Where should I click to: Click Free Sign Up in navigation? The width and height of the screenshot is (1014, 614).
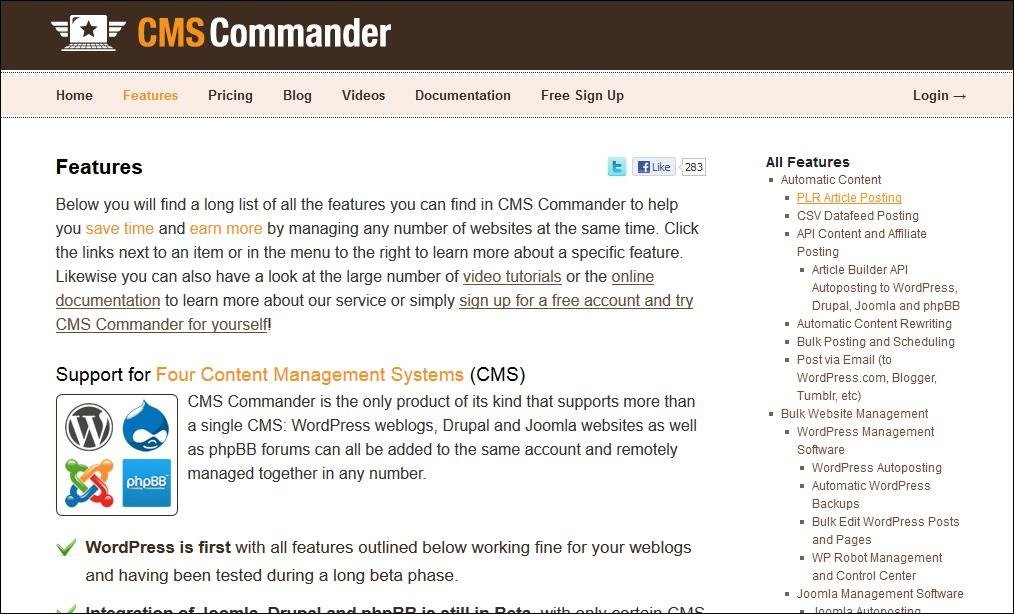[x=583, y=95]
